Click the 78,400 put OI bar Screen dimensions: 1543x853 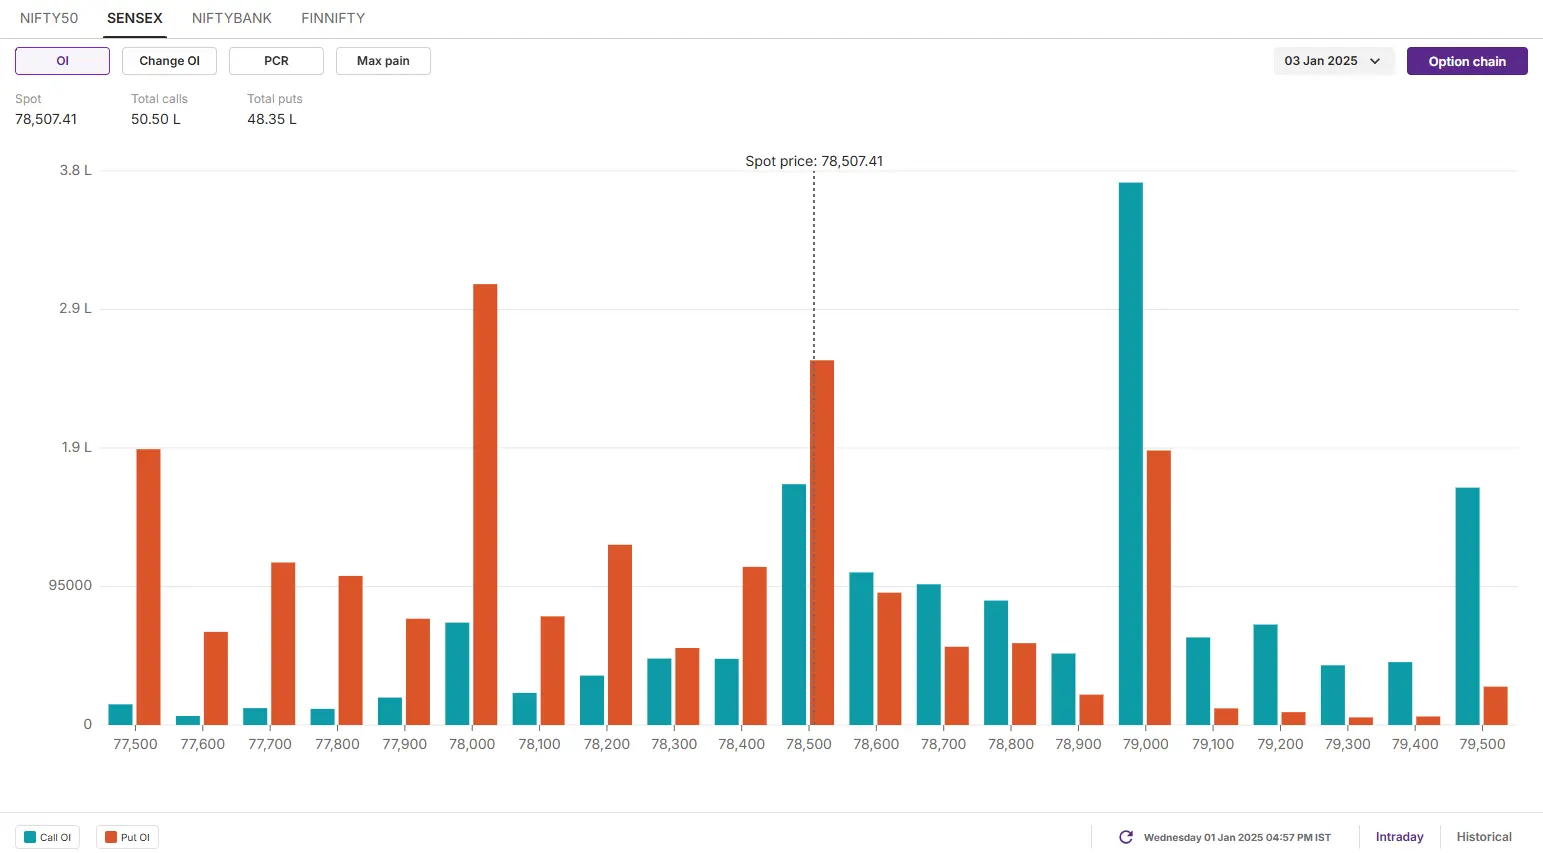click(x=755, y=646)
